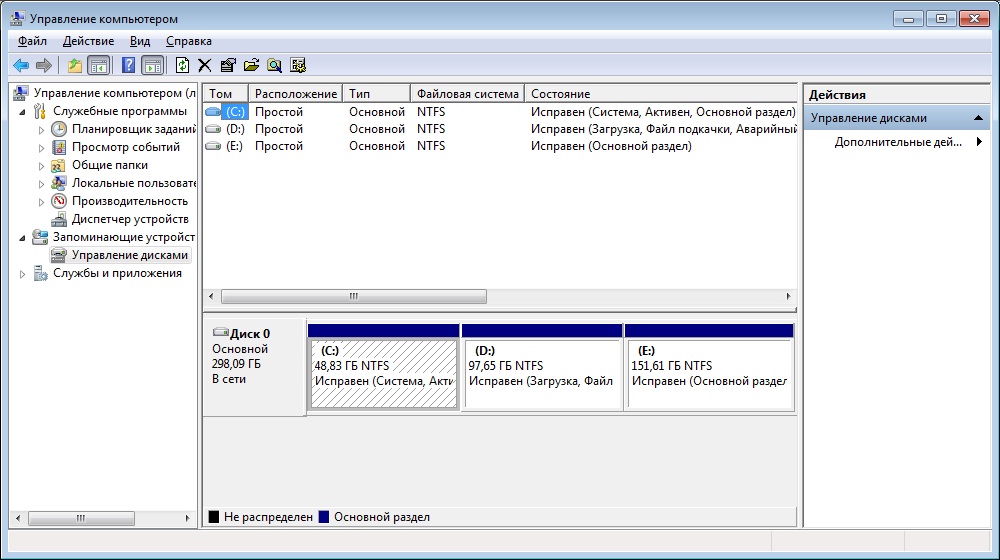Collapse Управление дисками actions section arrow
This screenshot has width=1000, height=560.
(x=978, y=118)
